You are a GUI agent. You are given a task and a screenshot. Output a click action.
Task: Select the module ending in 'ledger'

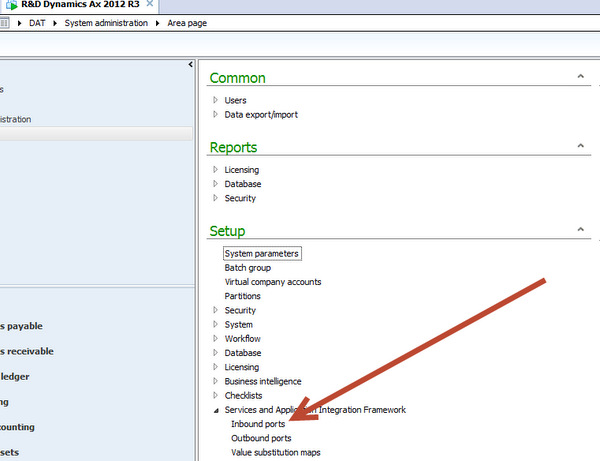pos(15,376)
